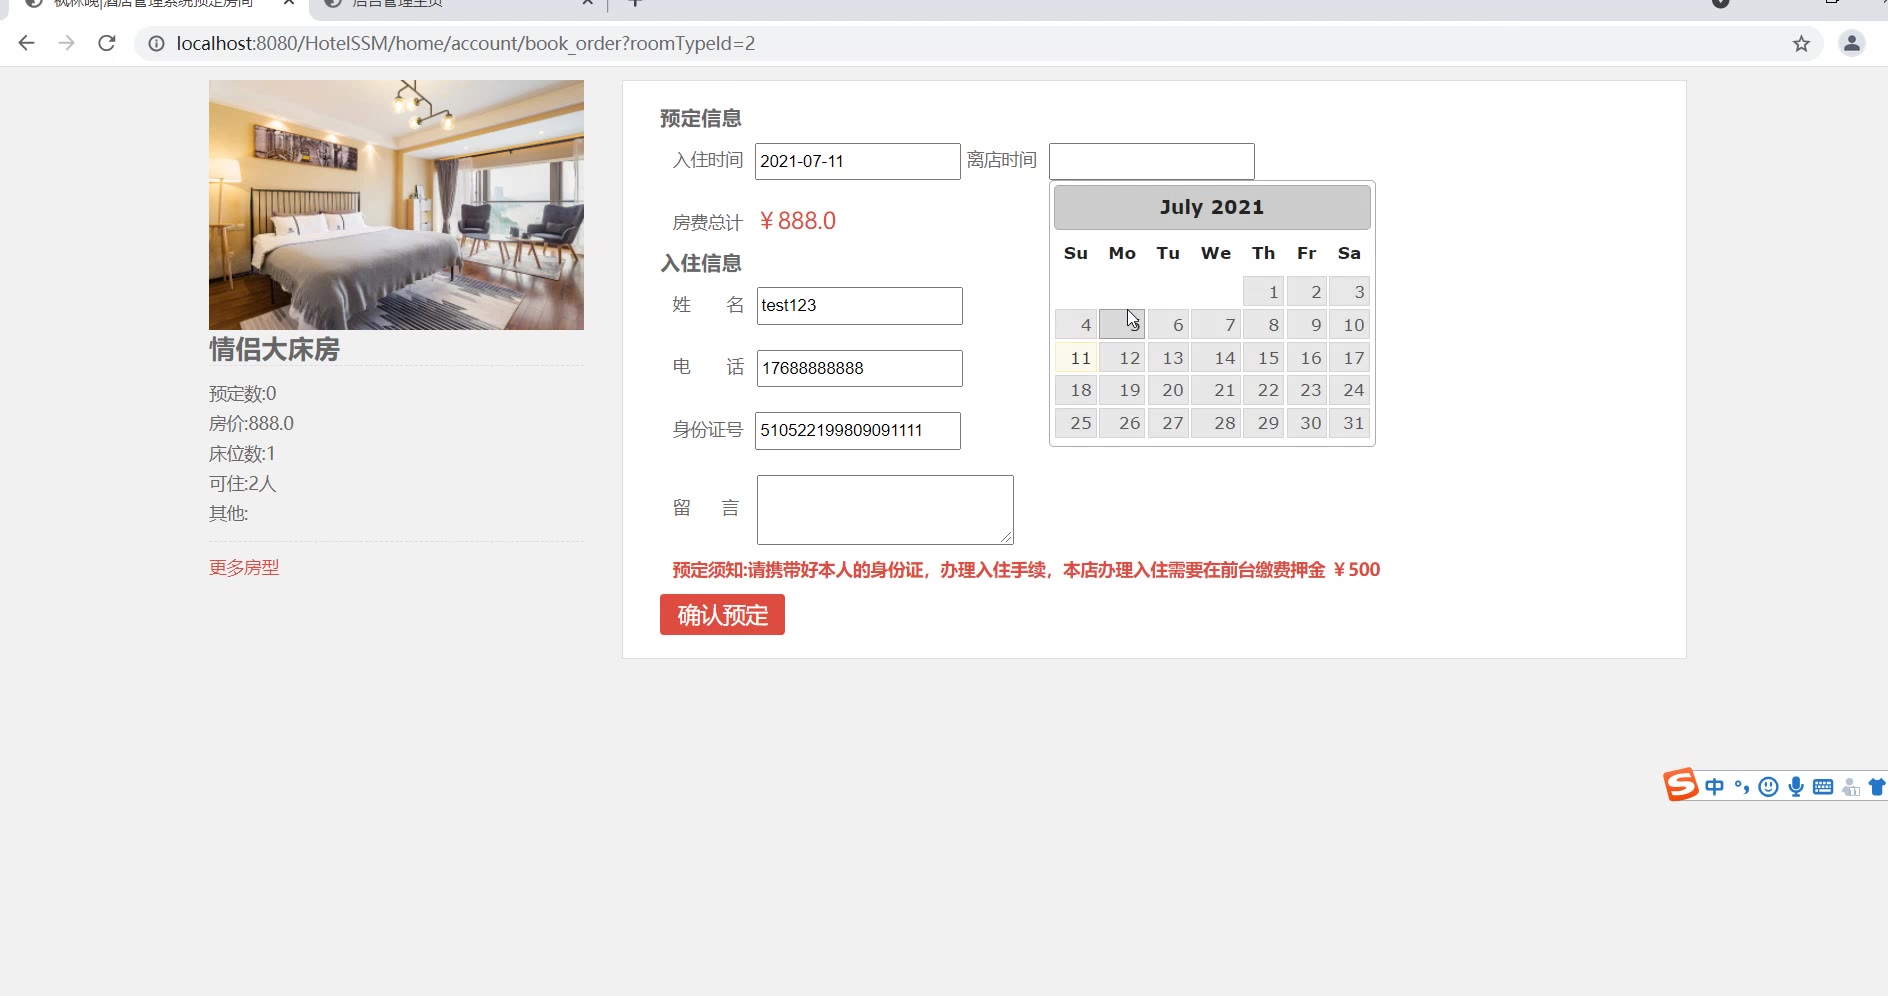Image resolution: width=1888 pixels, height=996 pixels.
Task: Choose July 20 in the calendar
Action: click(x=1168, y=390)
